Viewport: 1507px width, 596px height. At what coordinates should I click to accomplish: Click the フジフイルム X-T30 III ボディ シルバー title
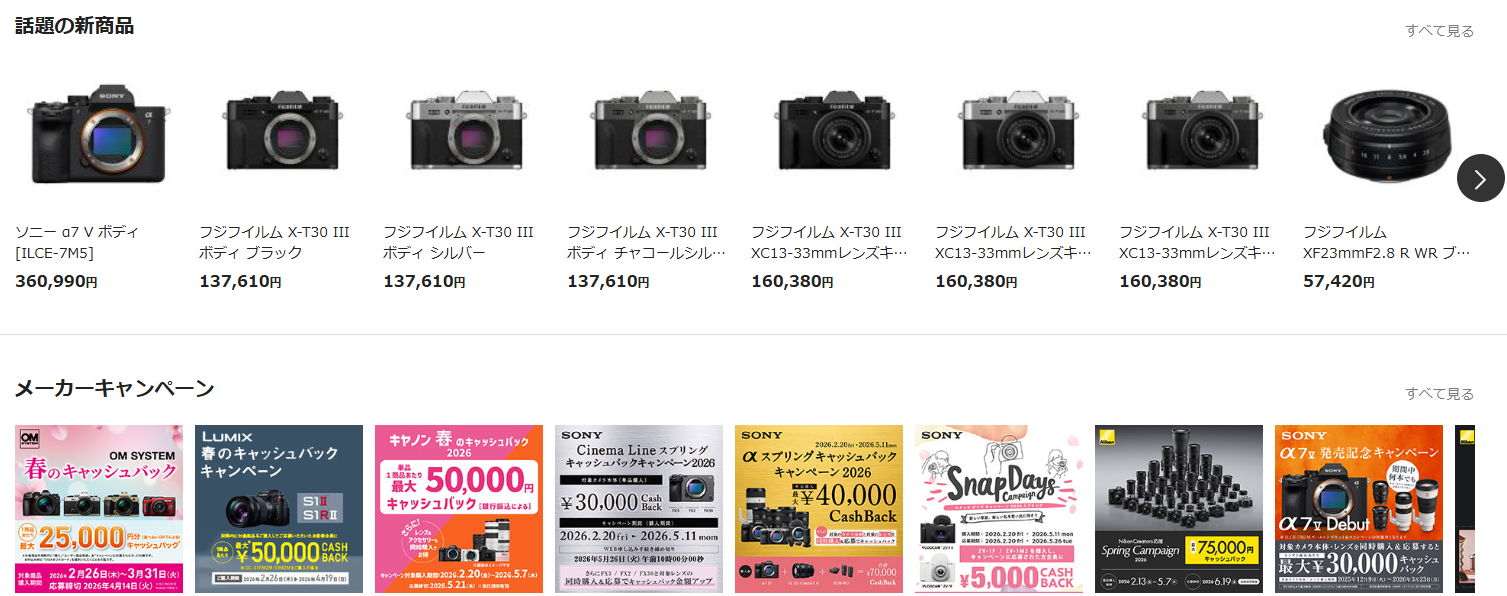(x=458, y=242)
